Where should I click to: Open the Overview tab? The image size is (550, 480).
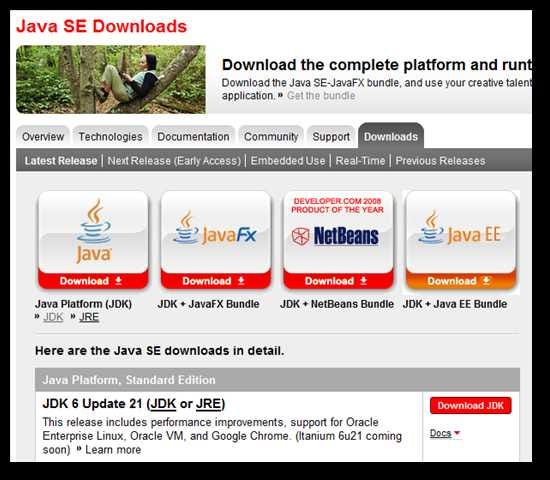43,136
